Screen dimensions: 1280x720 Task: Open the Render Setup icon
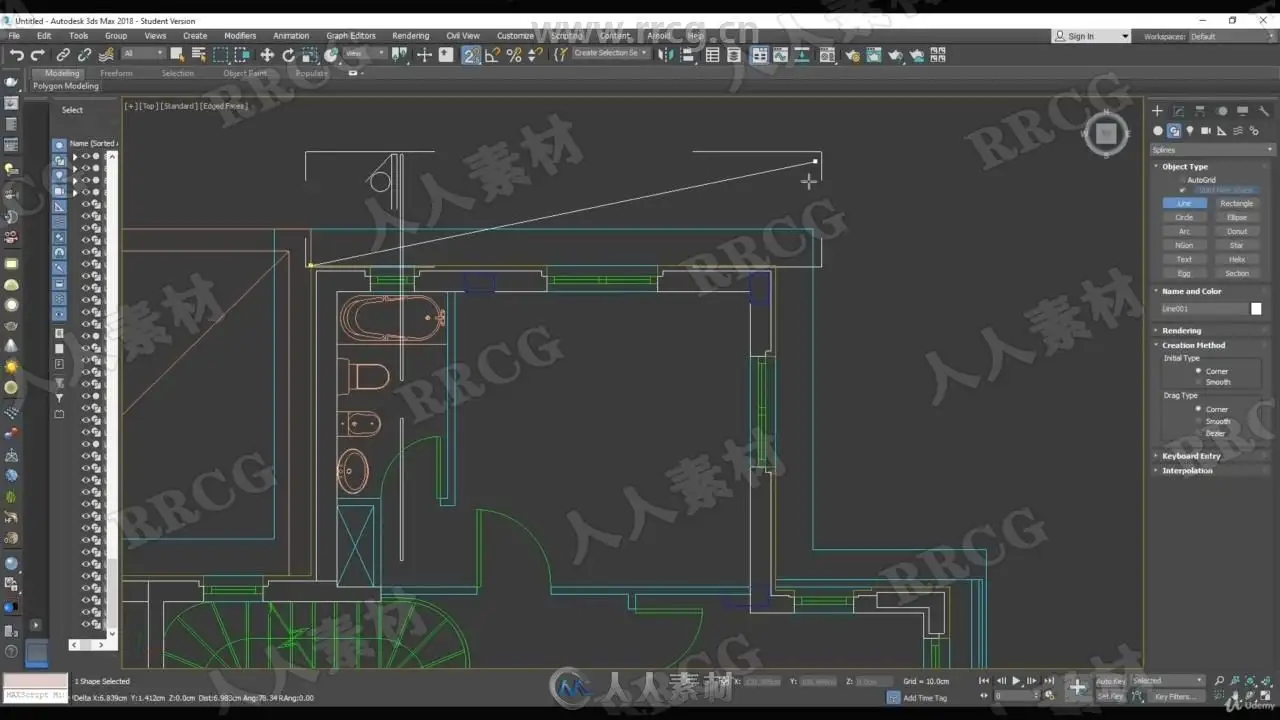(851, 55)
